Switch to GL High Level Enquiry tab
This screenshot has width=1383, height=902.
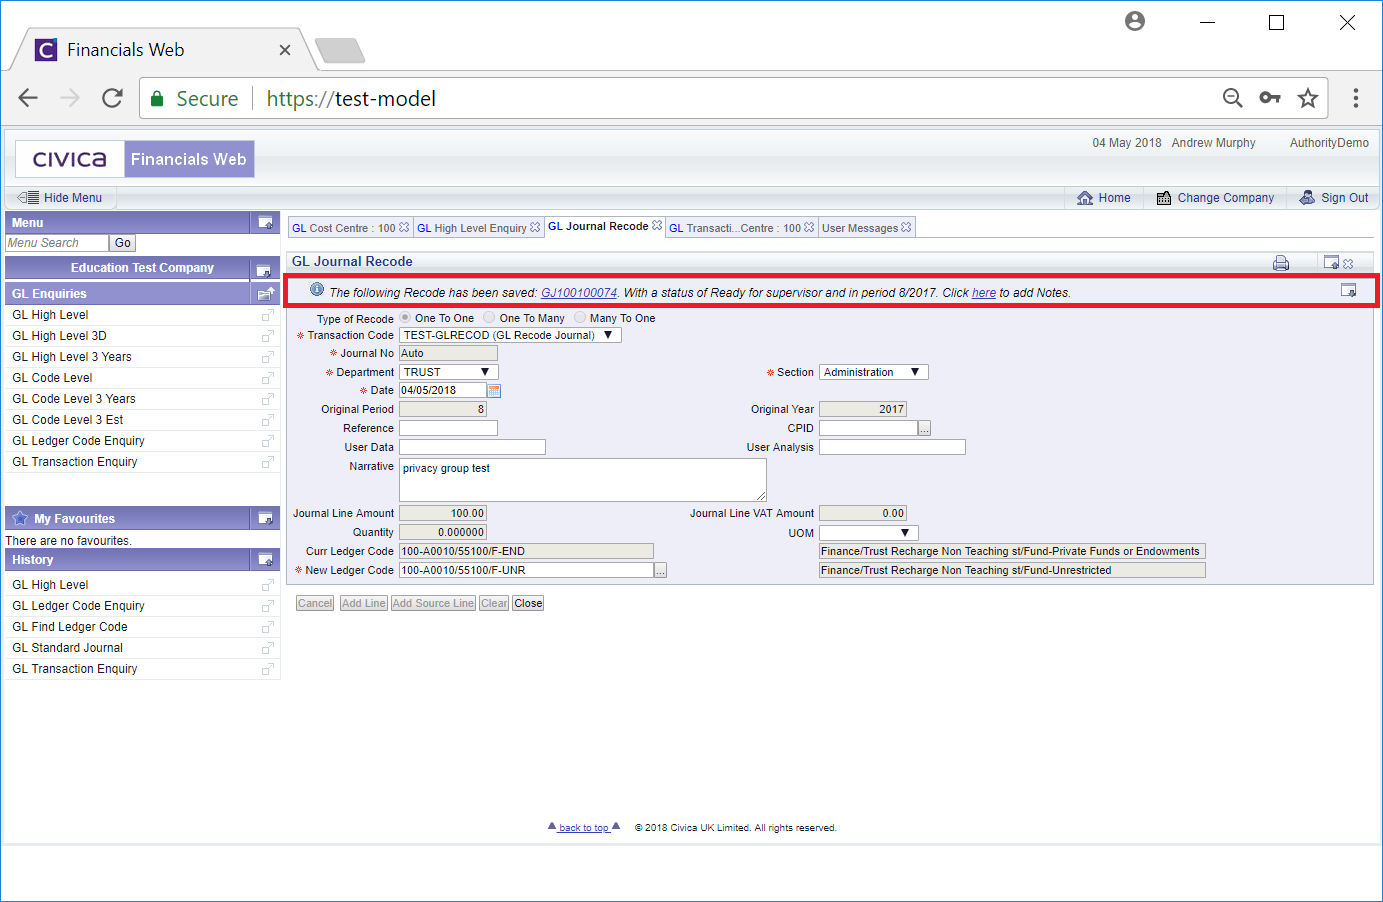pyautogui.click(x=471, y=228)
